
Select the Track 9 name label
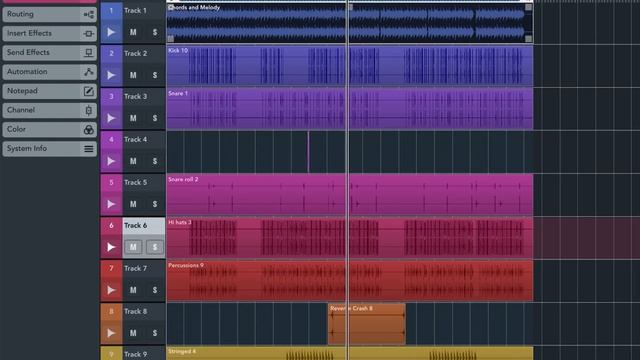click(135, 354)
